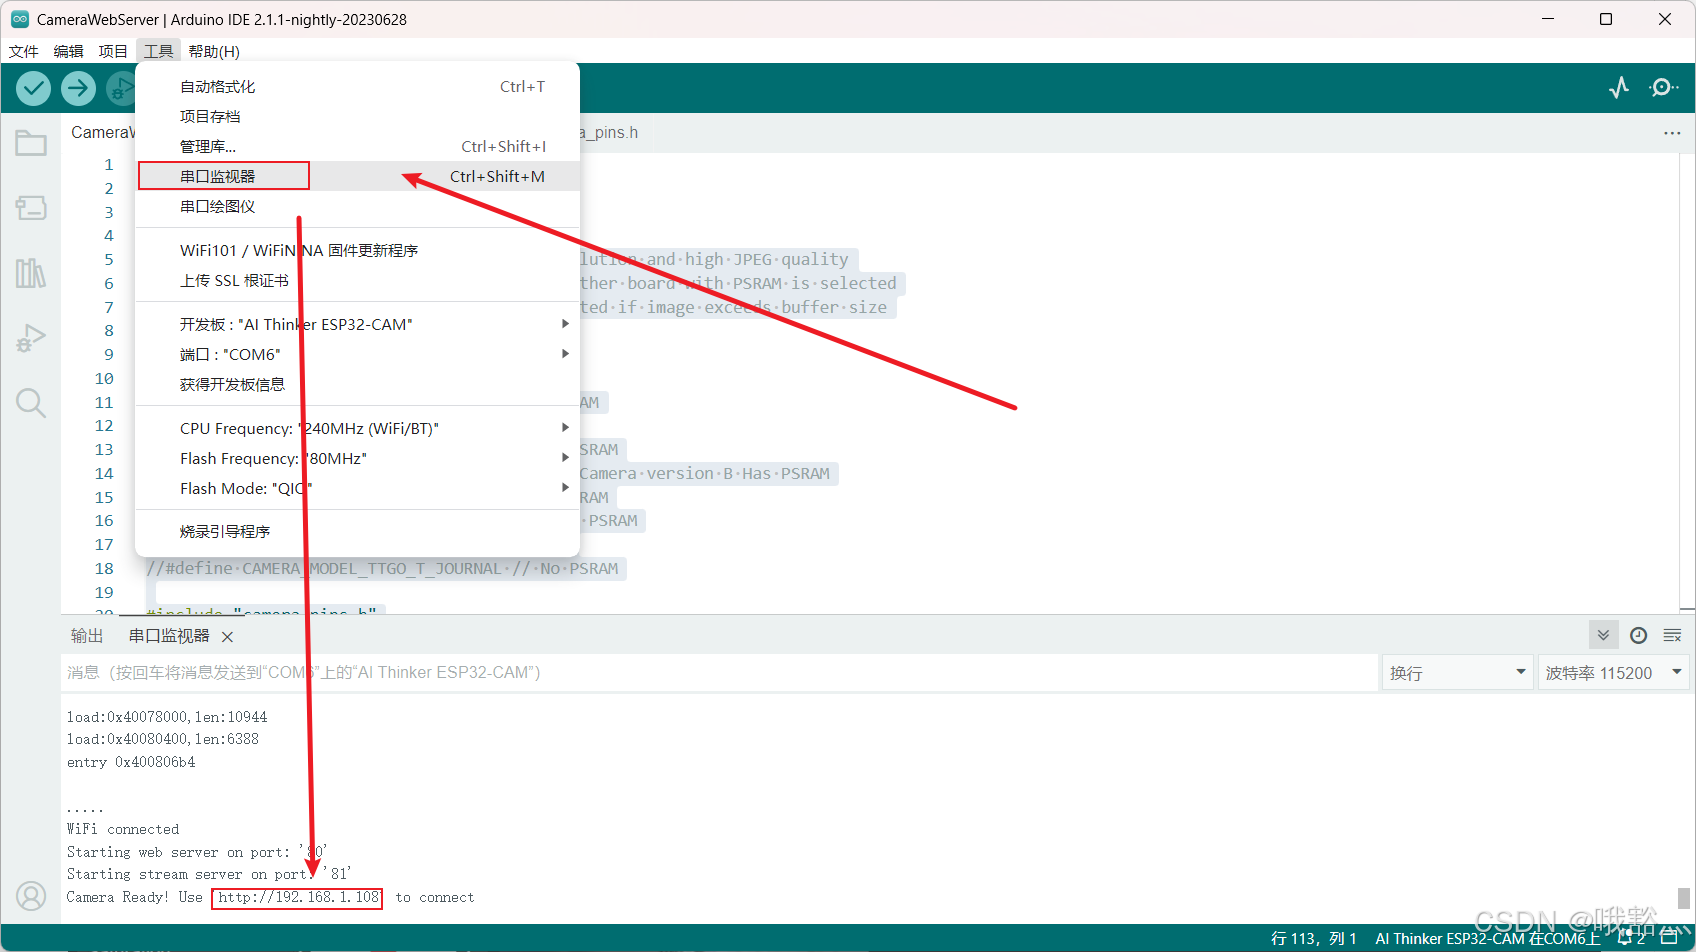
Task: Select Upload SSL Root Certificates entry
Action: (x=358, y=280)
